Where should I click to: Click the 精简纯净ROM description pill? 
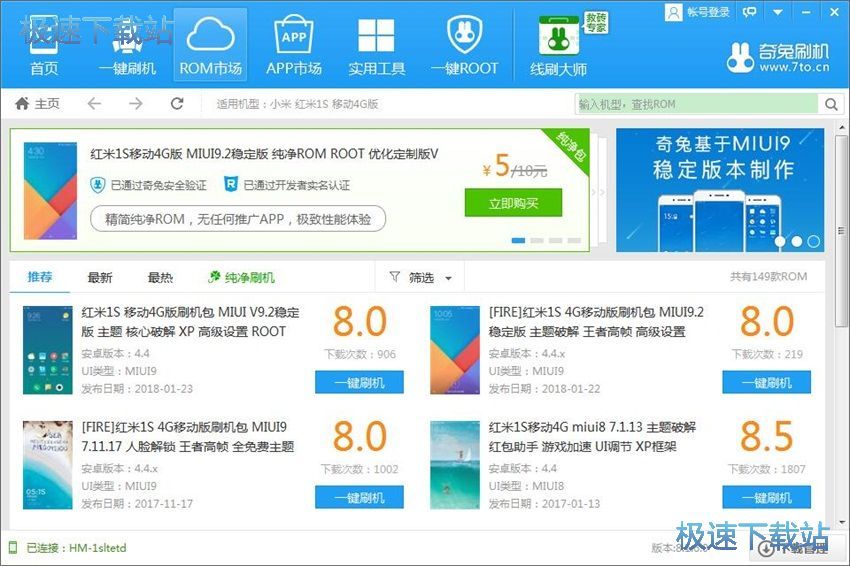pyautogui.click(x=238, y=219)
